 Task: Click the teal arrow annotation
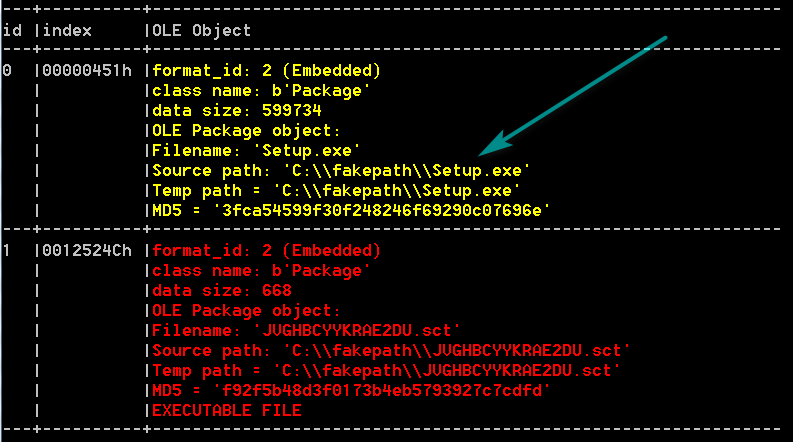click(x=572, y=95)
